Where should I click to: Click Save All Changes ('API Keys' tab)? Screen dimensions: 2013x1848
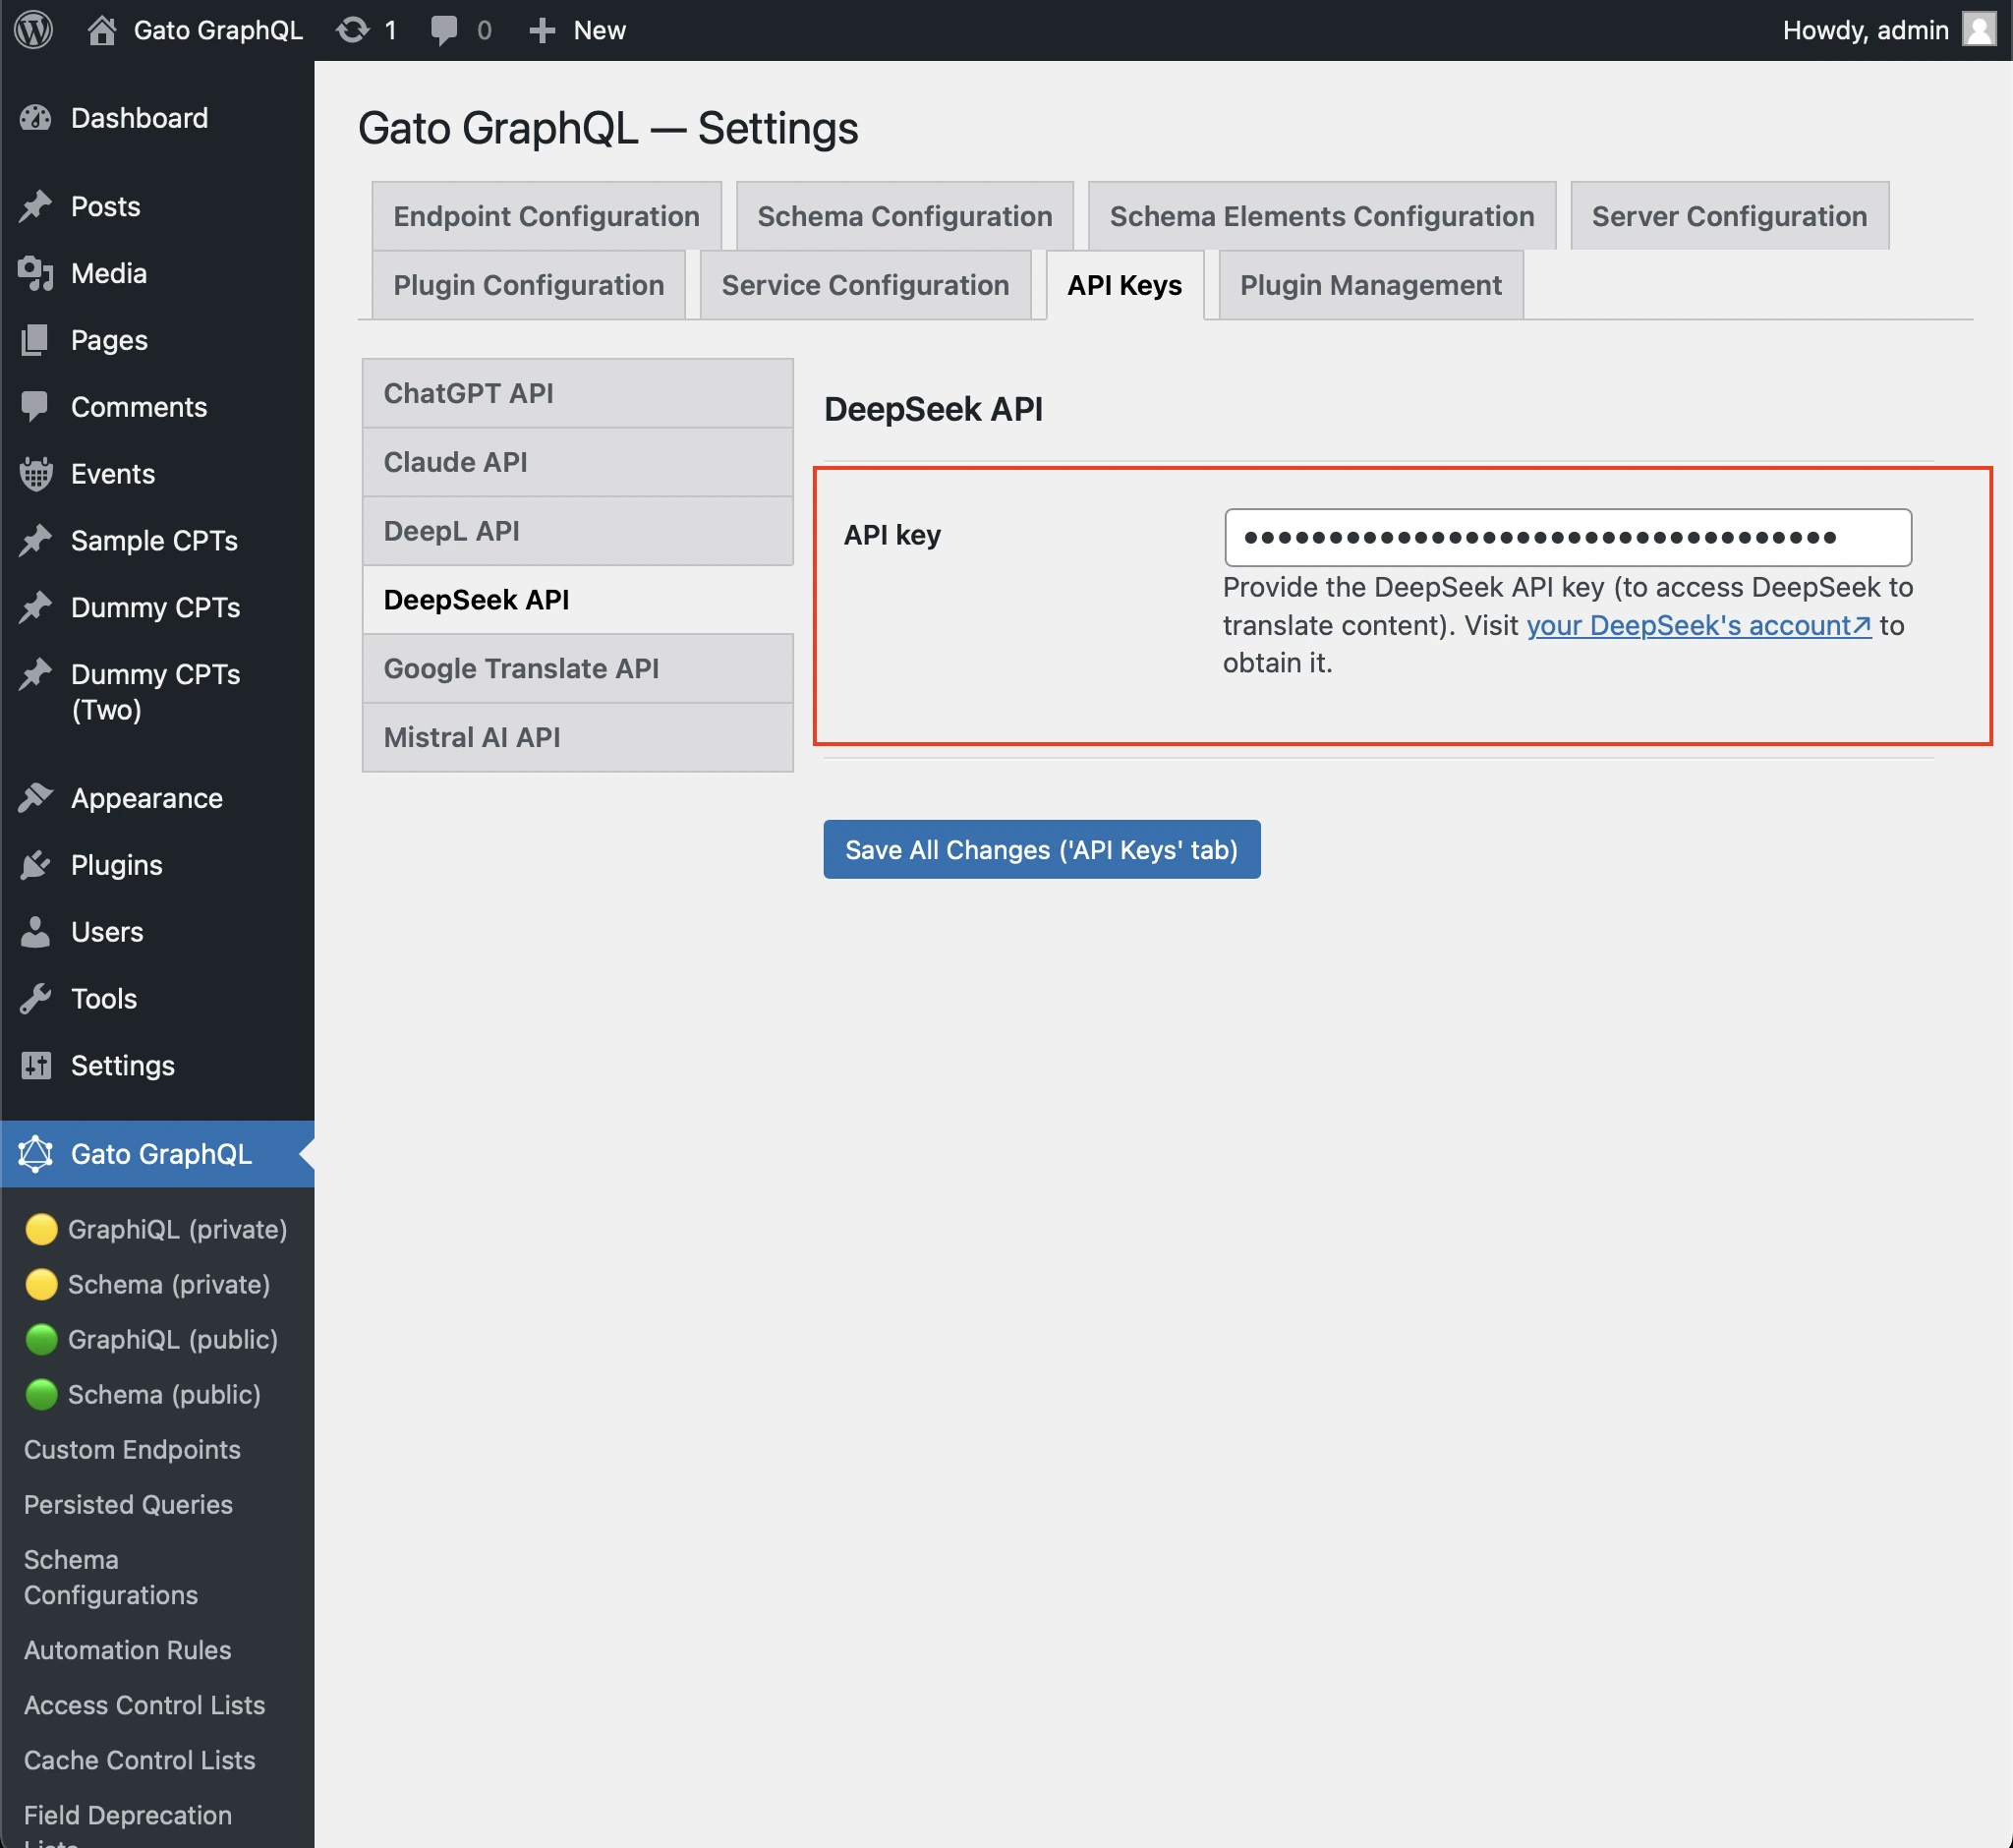(1041, 849)
